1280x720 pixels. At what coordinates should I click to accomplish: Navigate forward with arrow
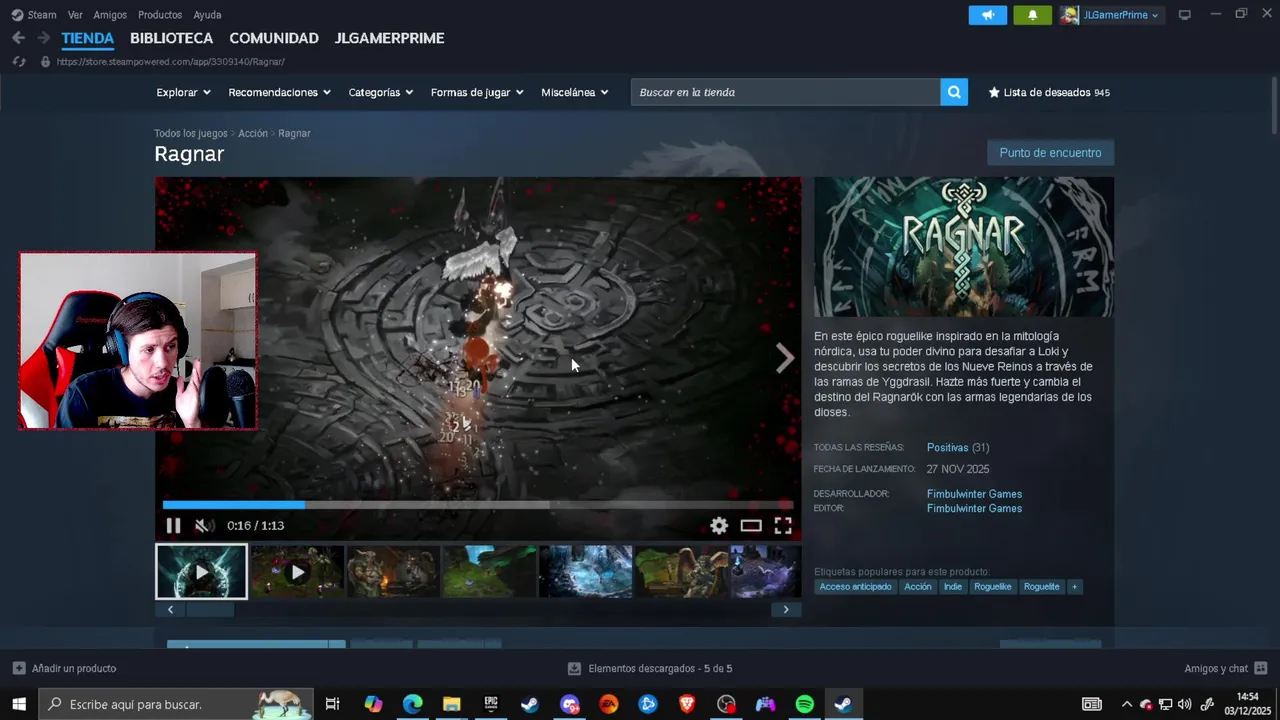point(43,38)
